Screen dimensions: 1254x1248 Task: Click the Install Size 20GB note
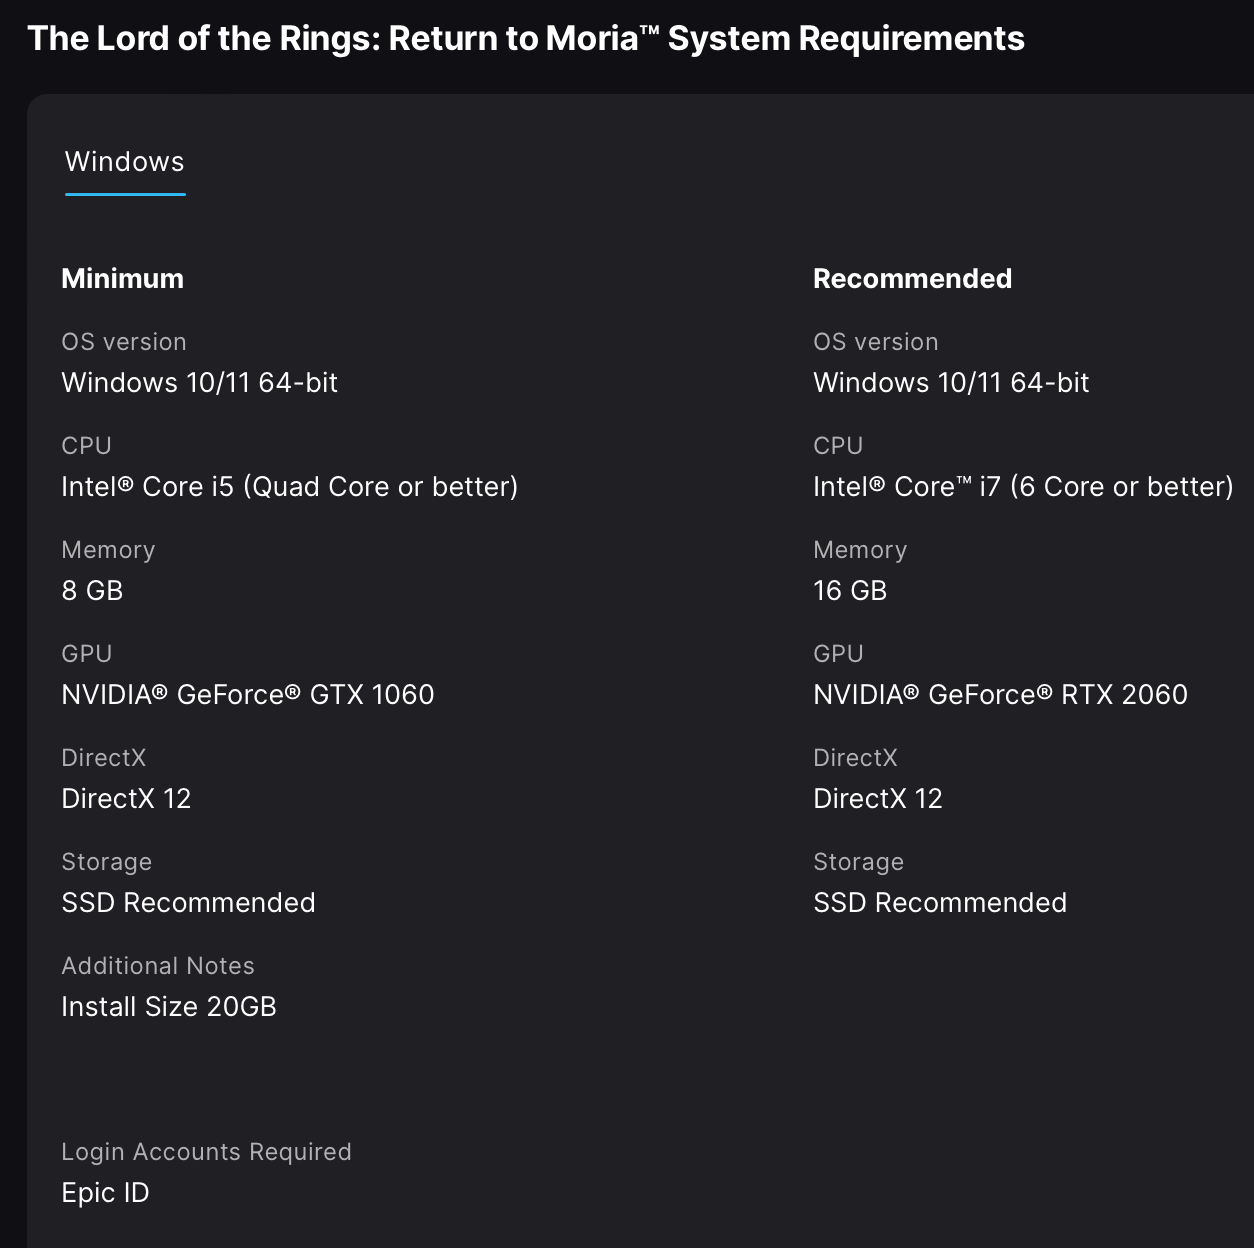pos(169,1007)
